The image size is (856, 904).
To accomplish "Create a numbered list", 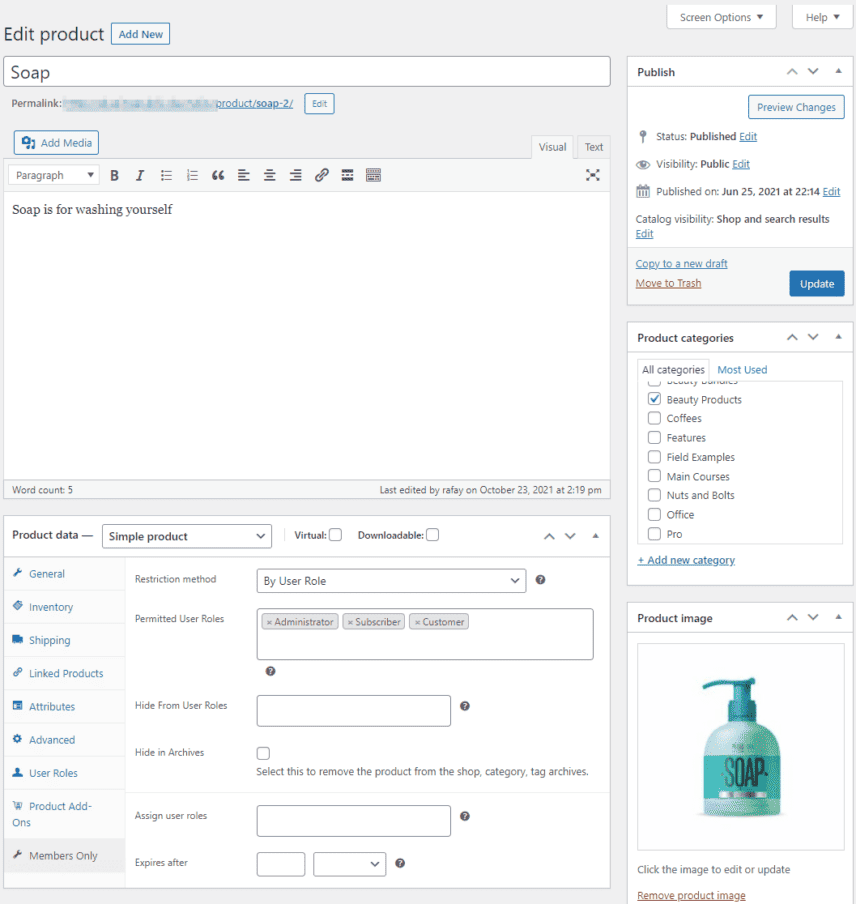I will (192, 175).
